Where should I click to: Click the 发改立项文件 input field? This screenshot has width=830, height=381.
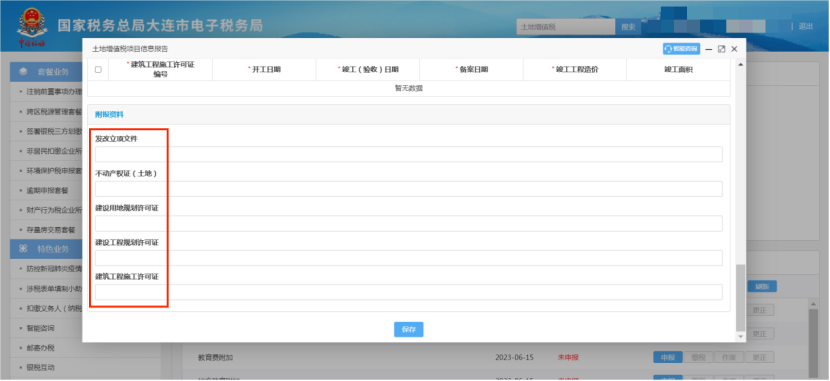409,154
